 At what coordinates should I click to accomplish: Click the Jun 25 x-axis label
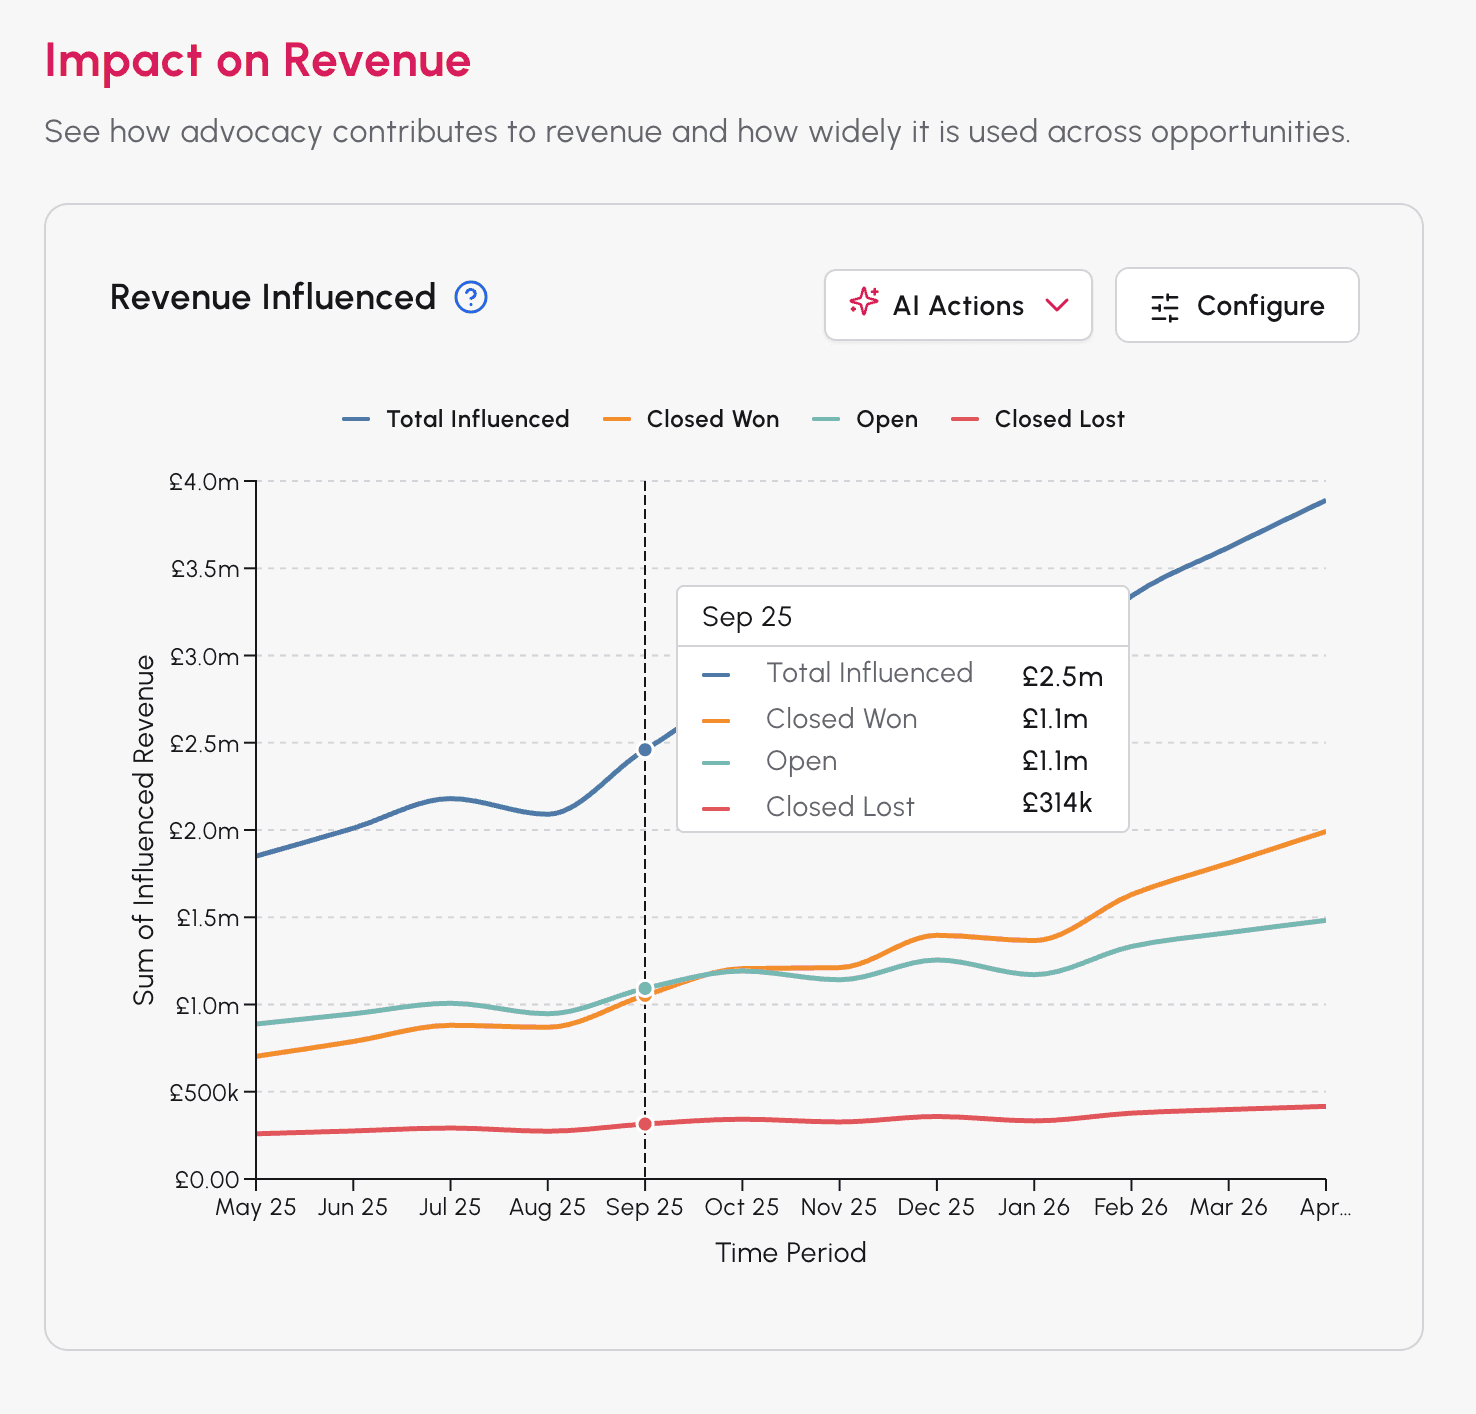[353, 1207]
